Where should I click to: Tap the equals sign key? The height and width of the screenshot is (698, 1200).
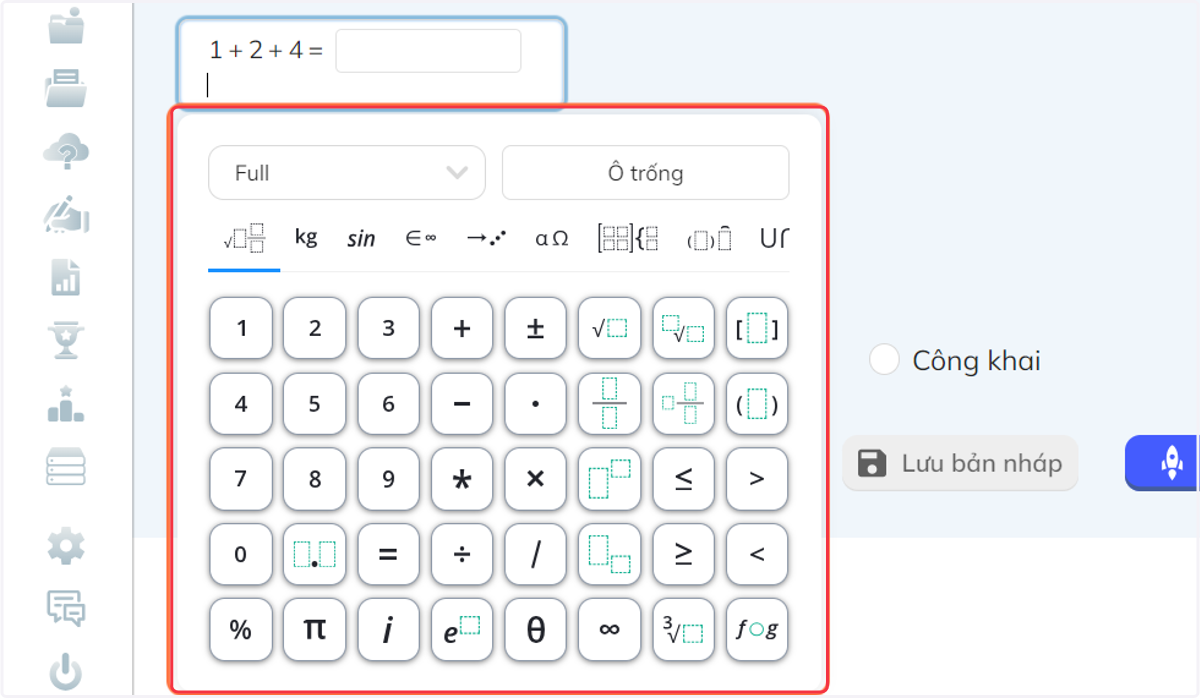point(388,554)
